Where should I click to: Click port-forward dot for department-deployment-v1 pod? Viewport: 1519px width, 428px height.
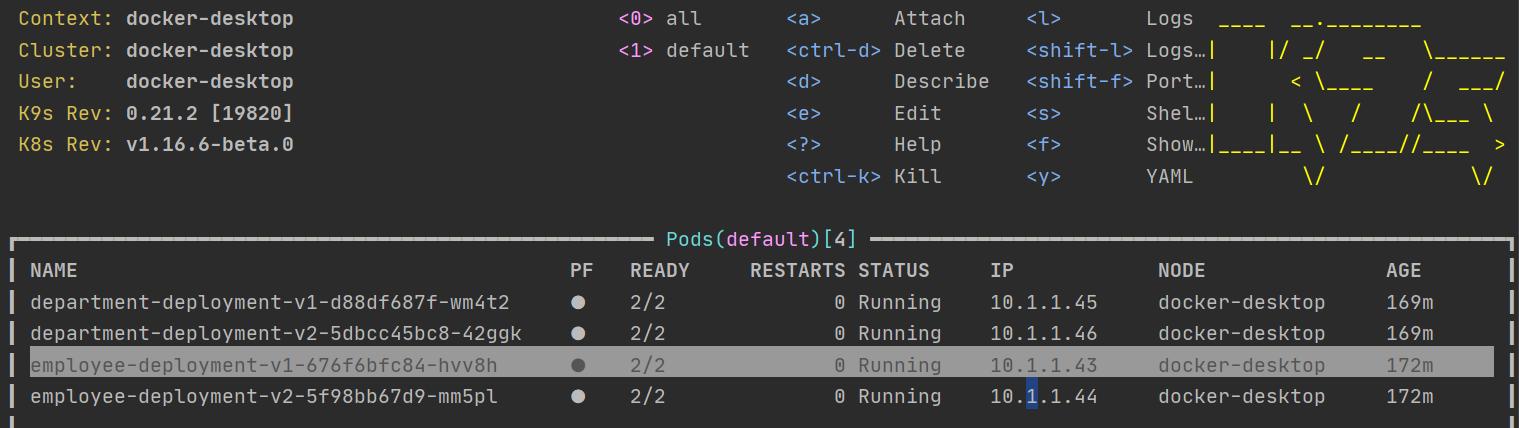click(x=577, y=302)
